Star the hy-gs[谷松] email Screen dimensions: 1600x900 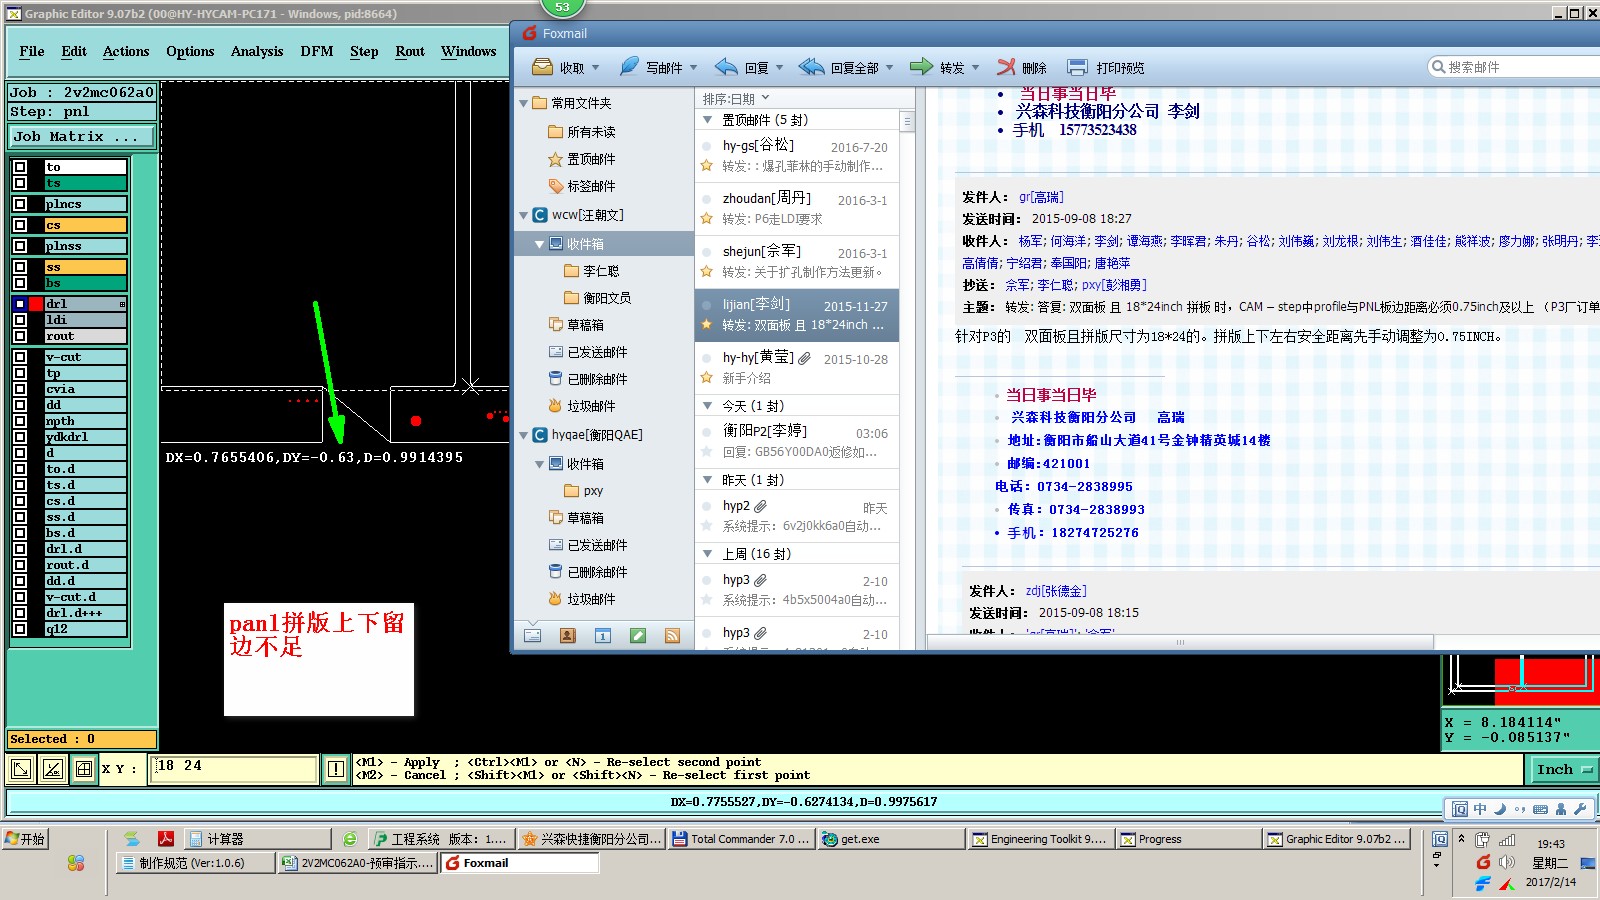707,166
